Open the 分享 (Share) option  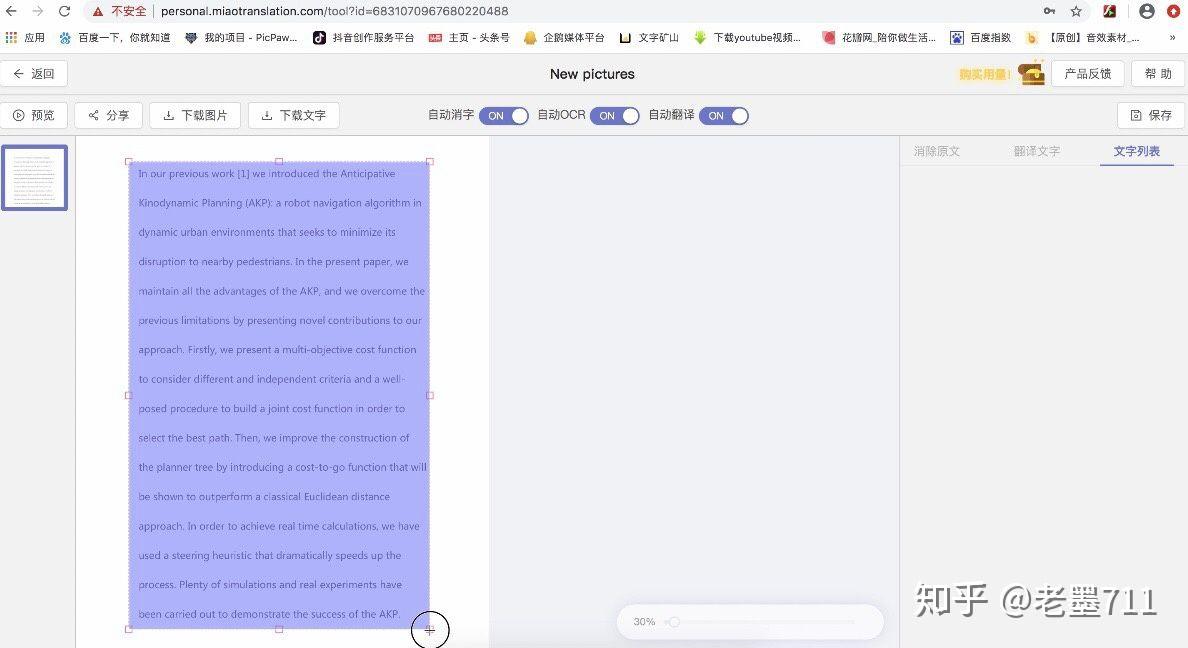[x=107, y=115]
